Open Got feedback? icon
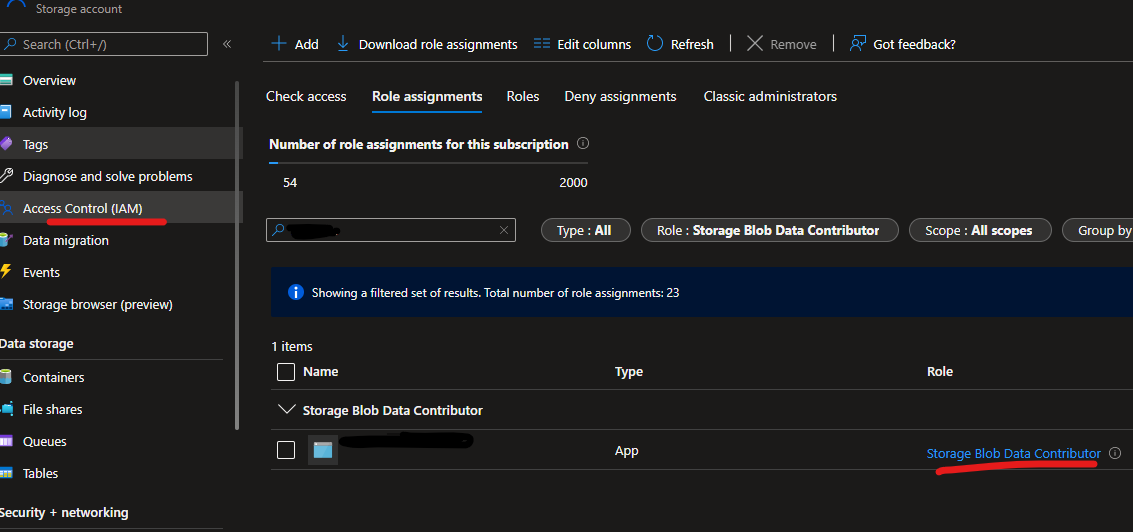The height and width of the screenshot is (532, 1133). point(857,44)
